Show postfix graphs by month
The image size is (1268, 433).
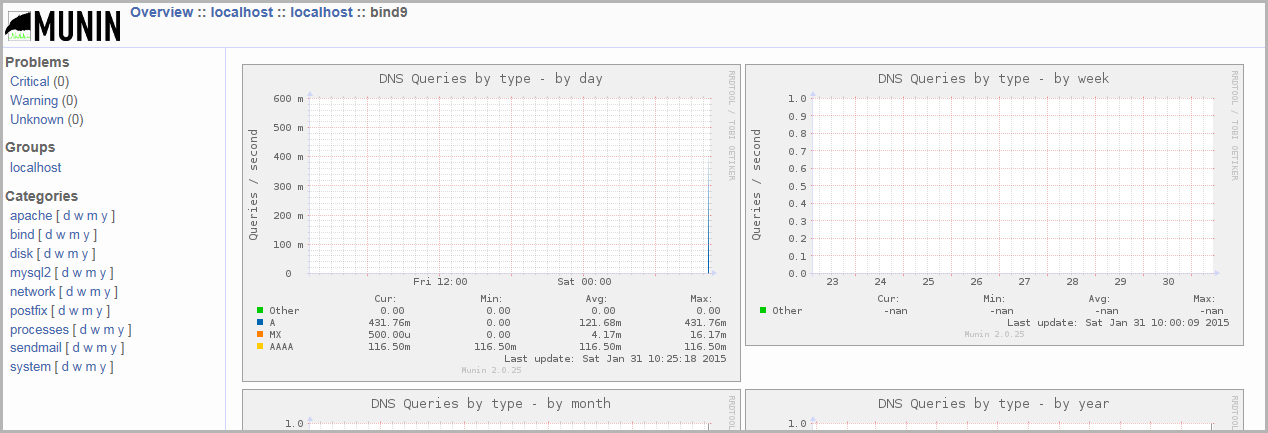point(85,311)
